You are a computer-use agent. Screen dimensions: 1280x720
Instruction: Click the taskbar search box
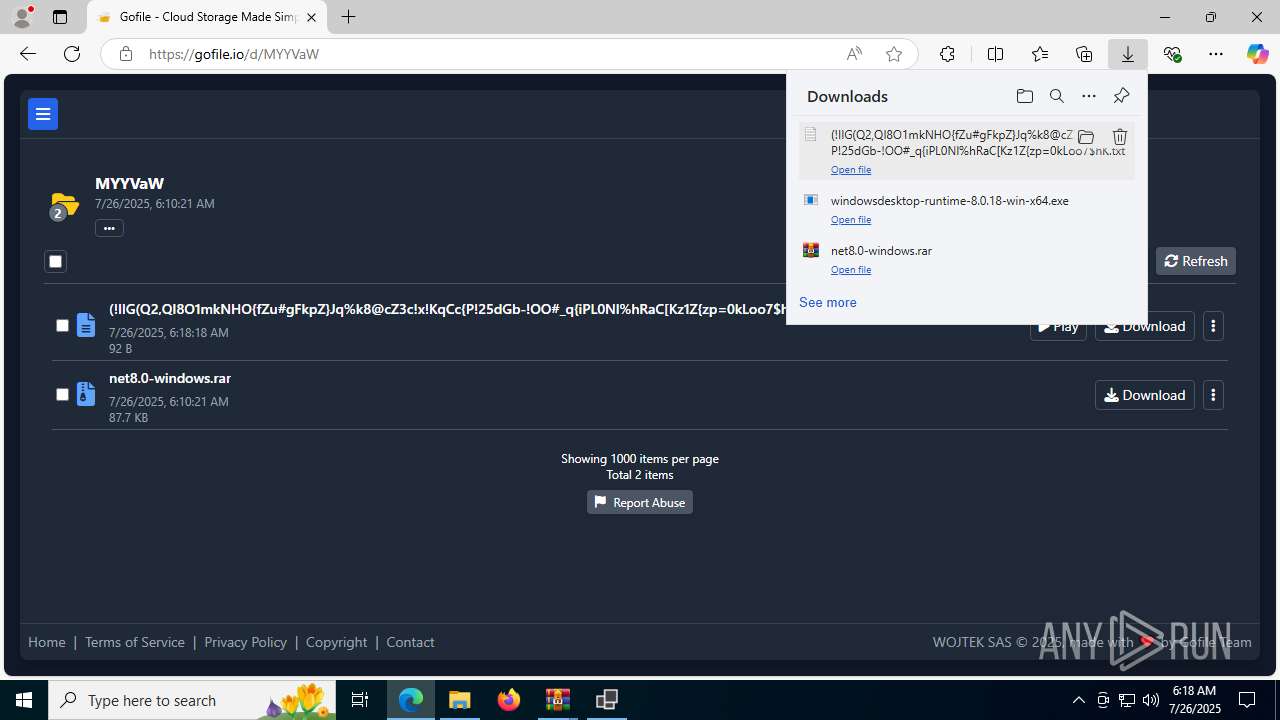tap(192, 700)
